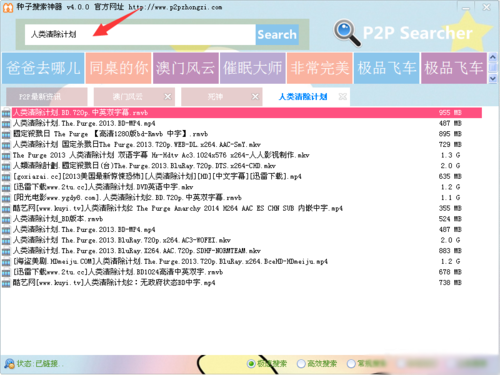Select result 国定杀戮日 The Purge 高清1280版
This screenshot has width=500, height=375.
(x=247, y=134)
